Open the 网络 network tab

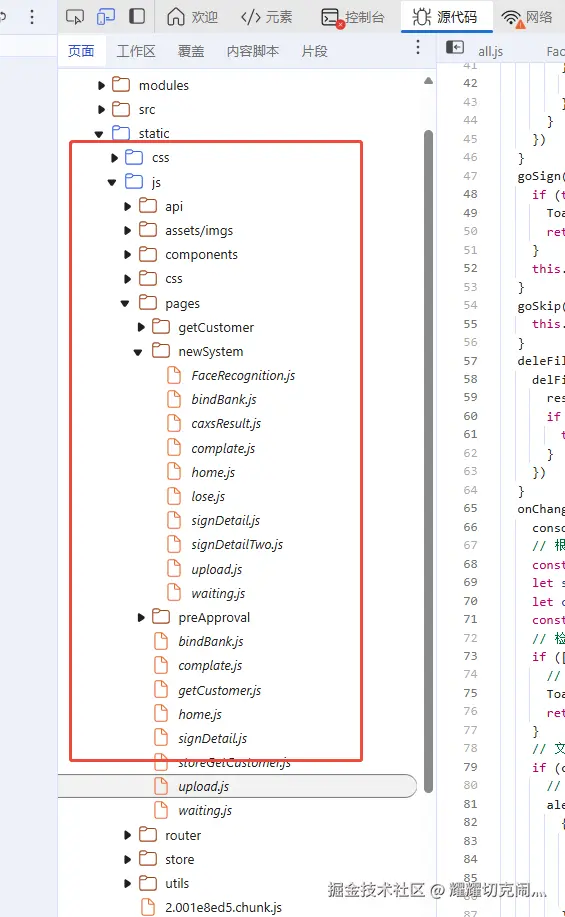coord(527,17)
